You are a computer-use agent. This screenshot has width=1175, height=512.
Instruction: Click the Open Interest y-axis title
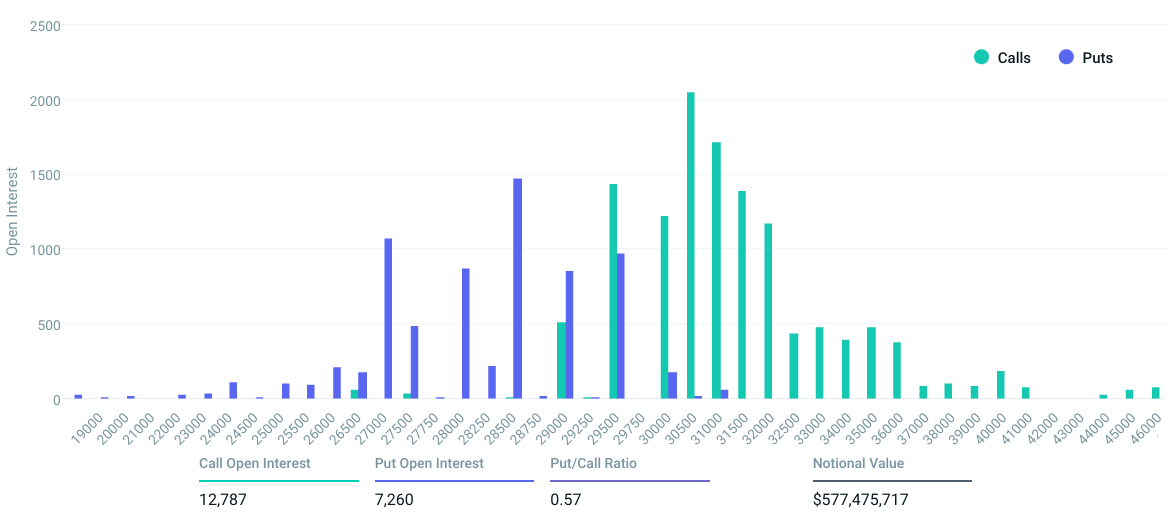coord(12,212)
